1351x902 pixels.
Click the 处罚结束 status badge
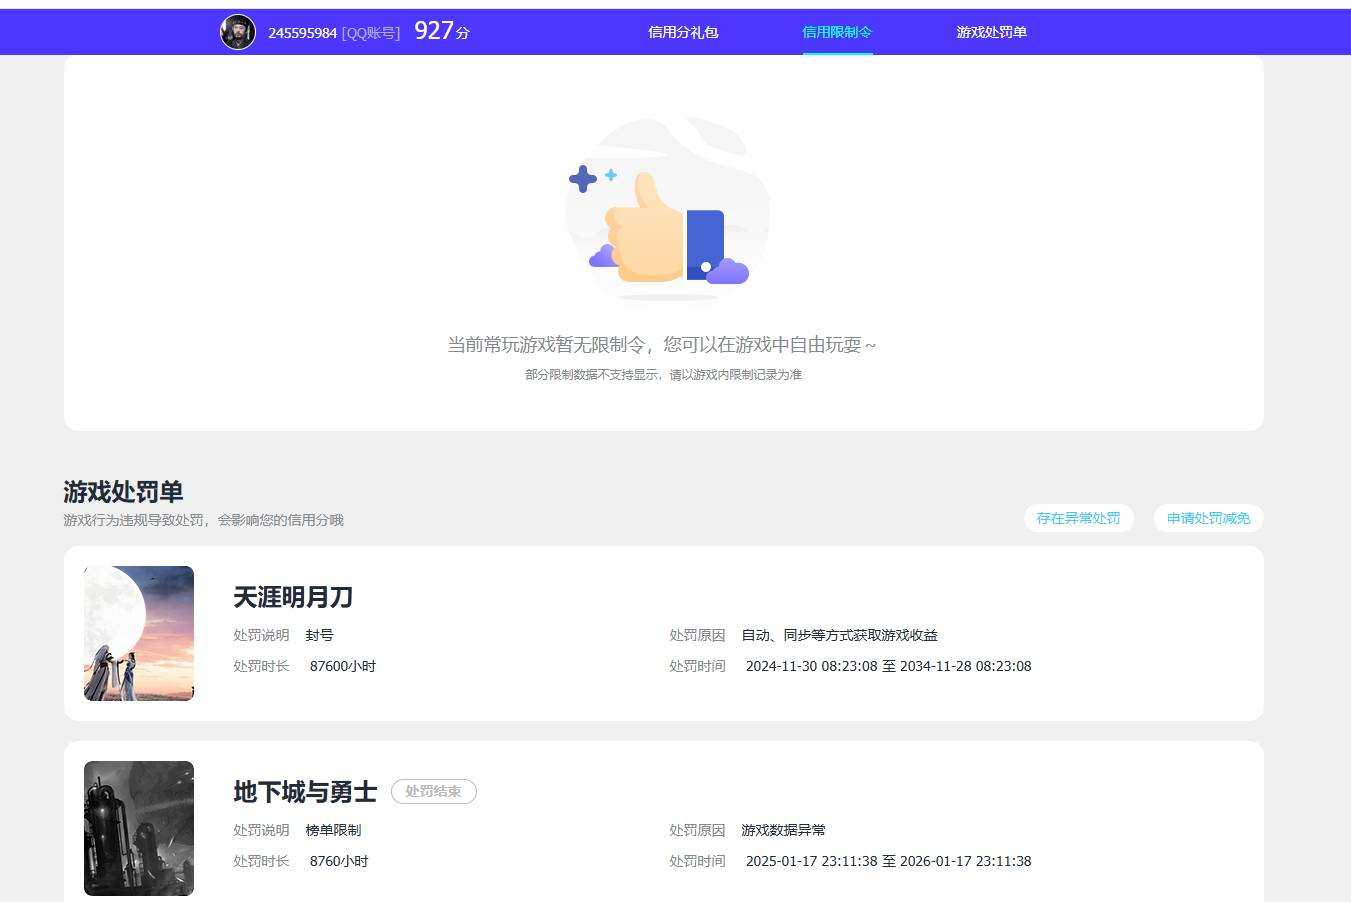pos(434,791)
